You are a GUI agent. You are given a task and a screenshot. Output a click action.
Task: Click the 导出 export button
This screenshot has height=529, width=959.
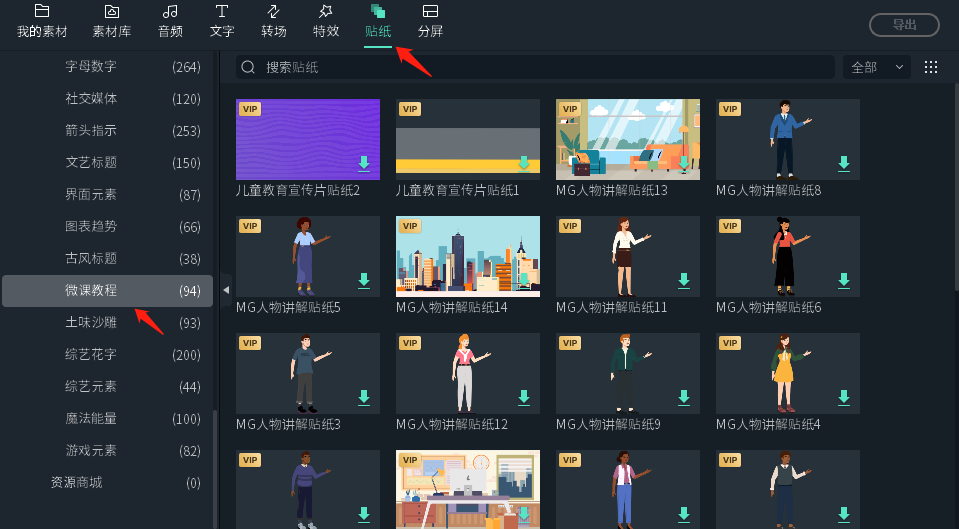coord(904,25)
